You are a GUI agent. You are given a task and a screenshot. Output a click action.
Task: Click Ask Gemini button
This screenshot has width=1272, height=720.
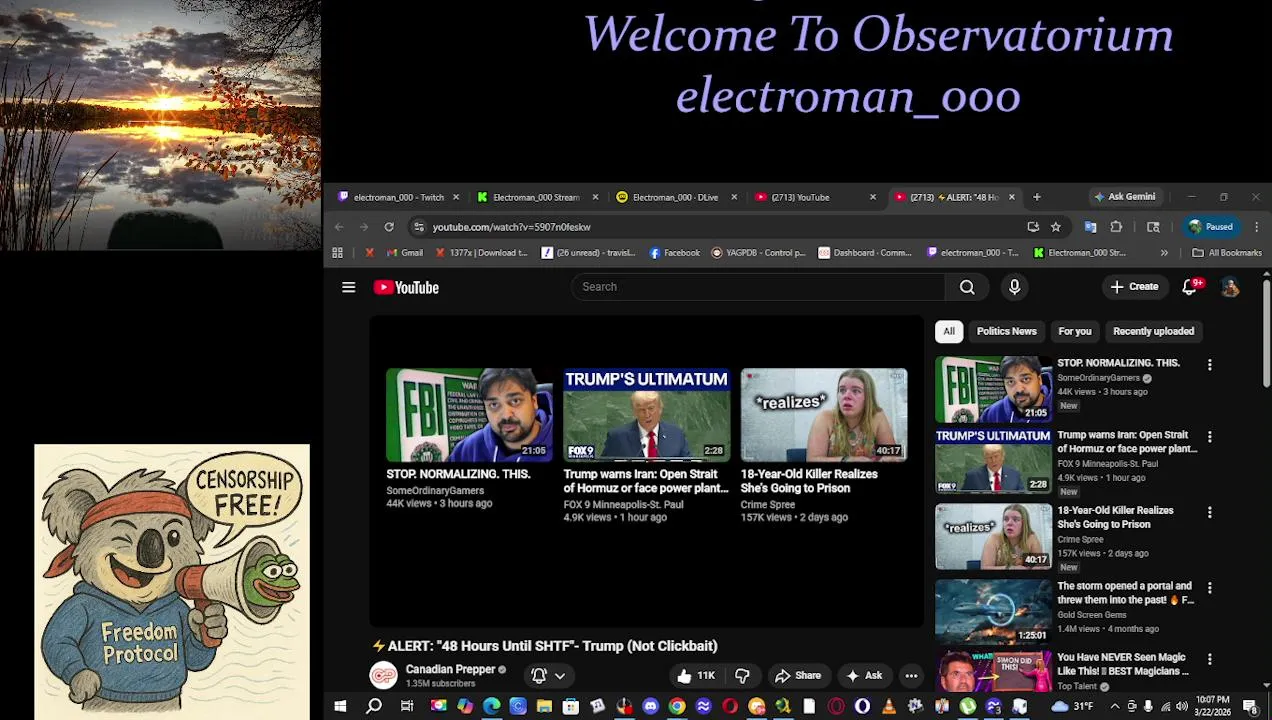[x=1125, y=197]
